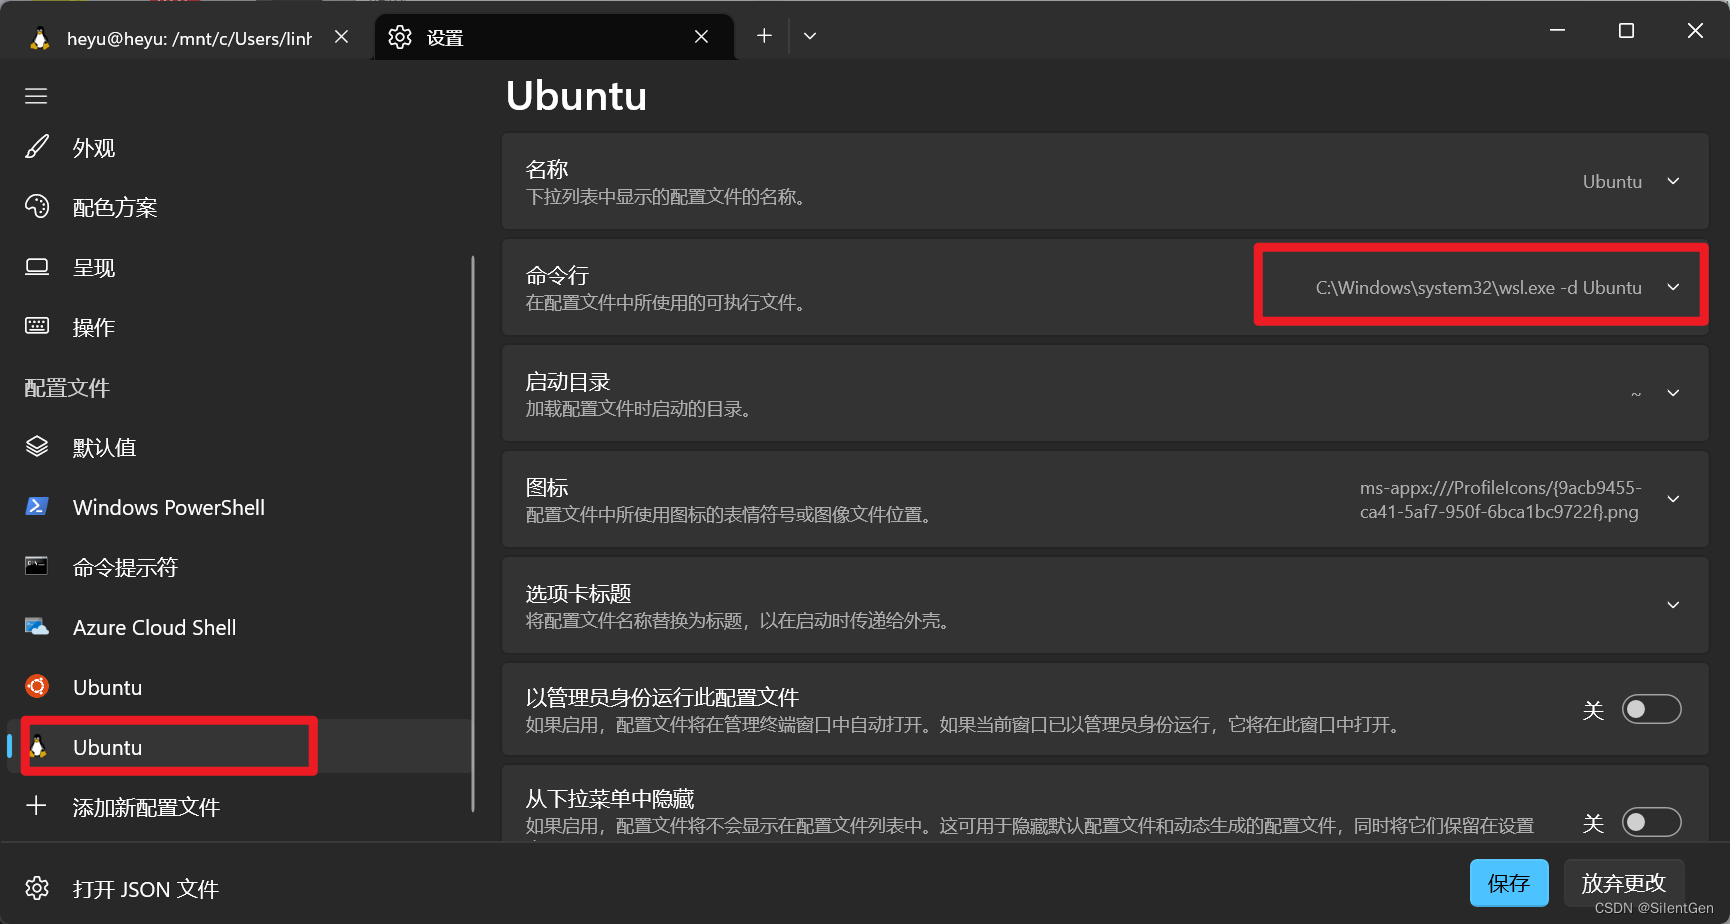Expand the 命令行 command line setting
This screenshot has height=924, width=1730.
tap(1105, 287)
